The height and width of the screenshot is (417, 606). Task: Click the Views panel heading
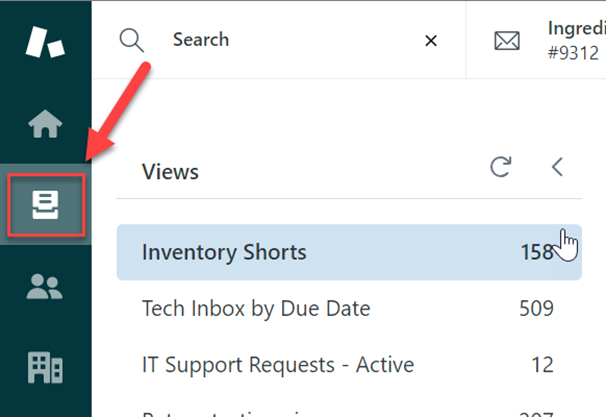(x=170, y=171)
